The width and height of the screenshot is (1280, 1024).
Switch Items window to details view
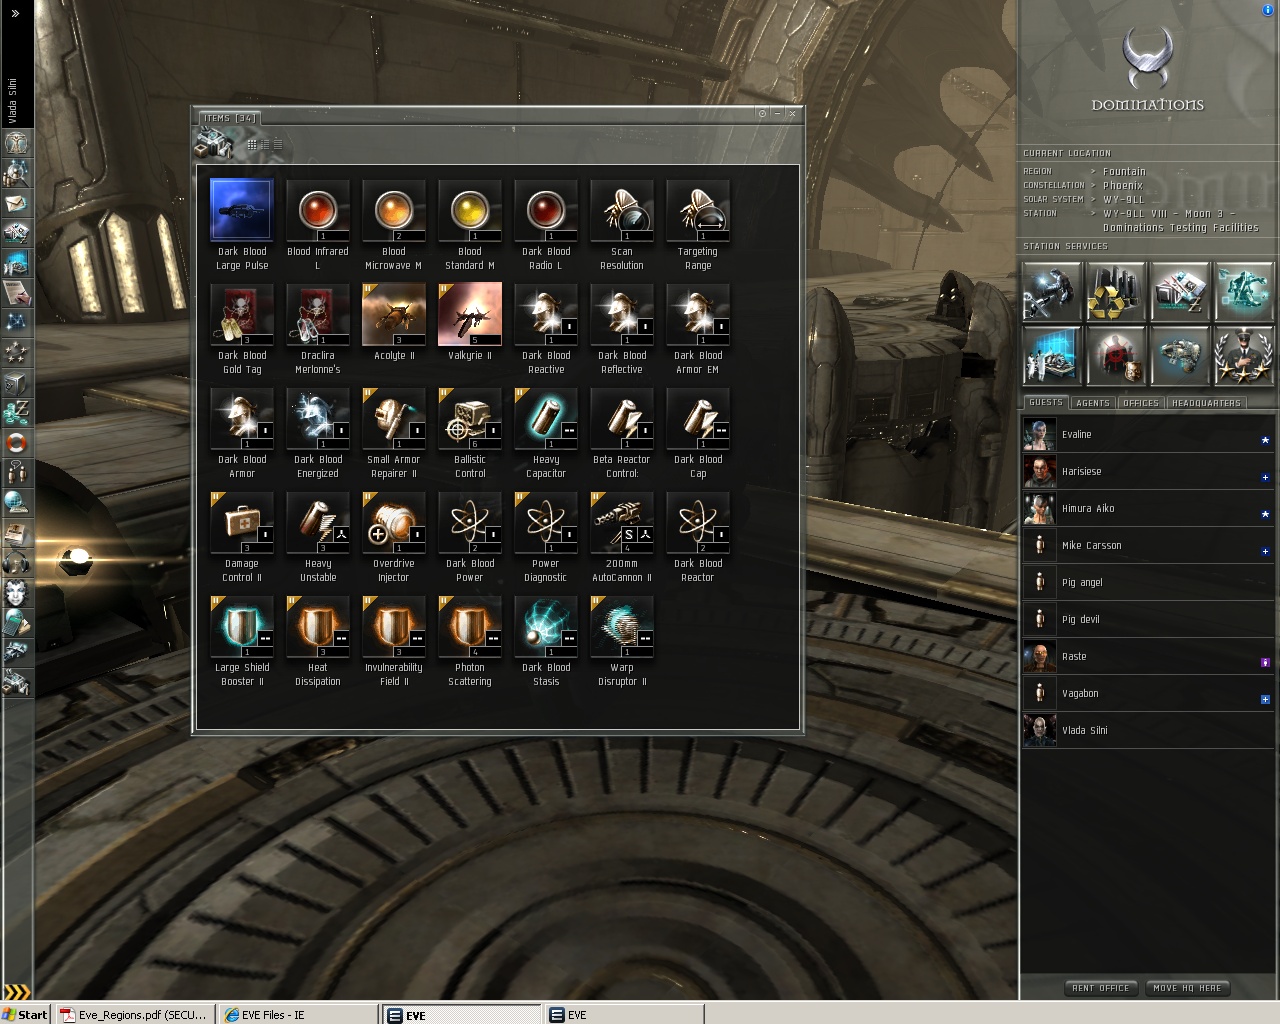[x=265, y=145]
